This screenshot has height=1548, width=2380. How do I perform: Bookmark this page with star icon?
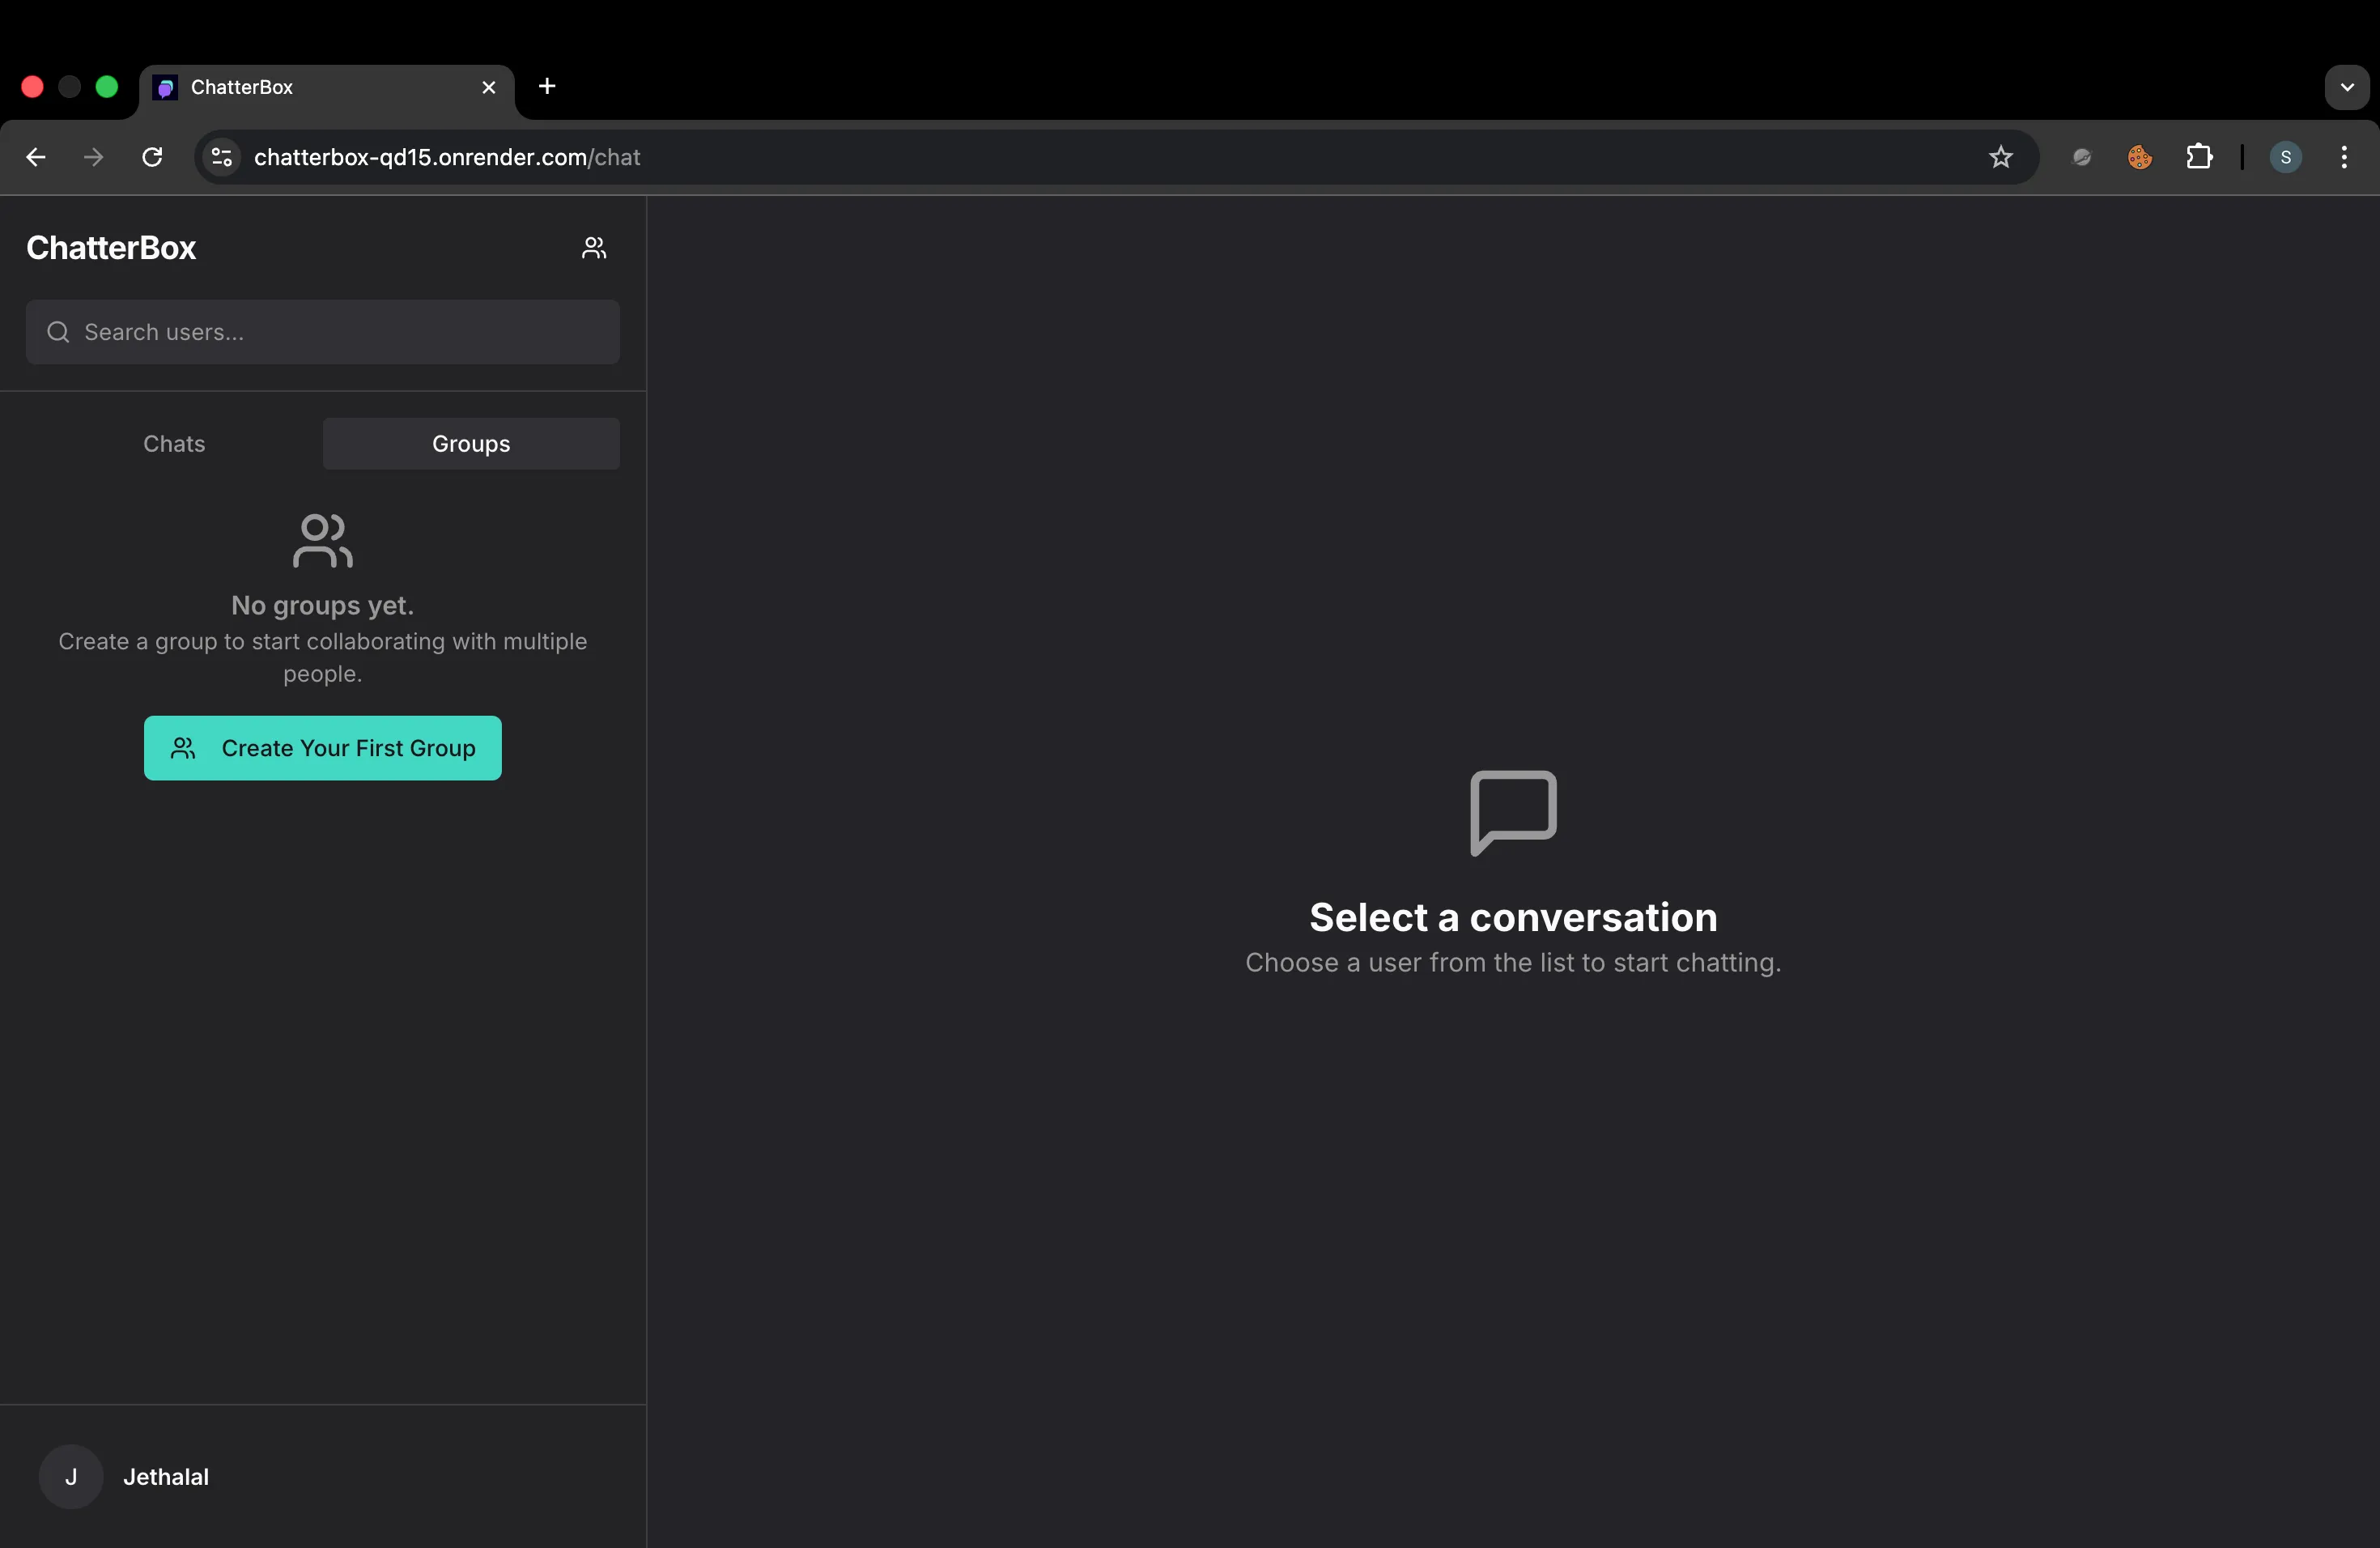coord(2000,157)
